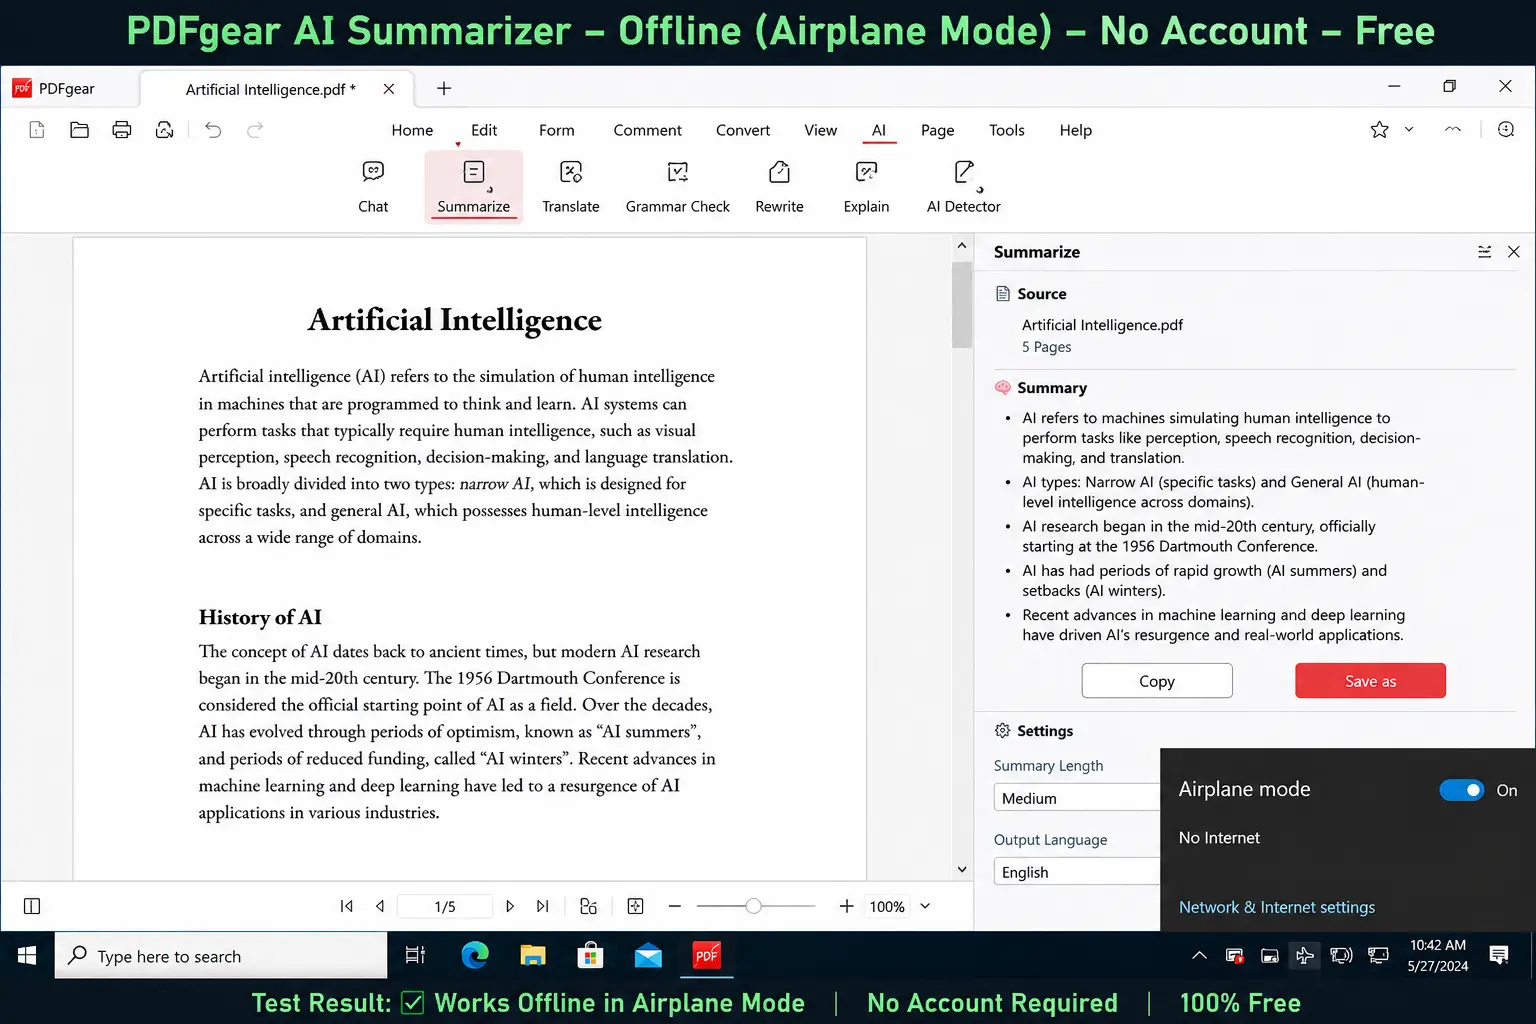This screenshot has height=1024, width=1536.
Task: Click the airplane mode tray icon
Action: pyautogui.click(x=1305, y=956)
